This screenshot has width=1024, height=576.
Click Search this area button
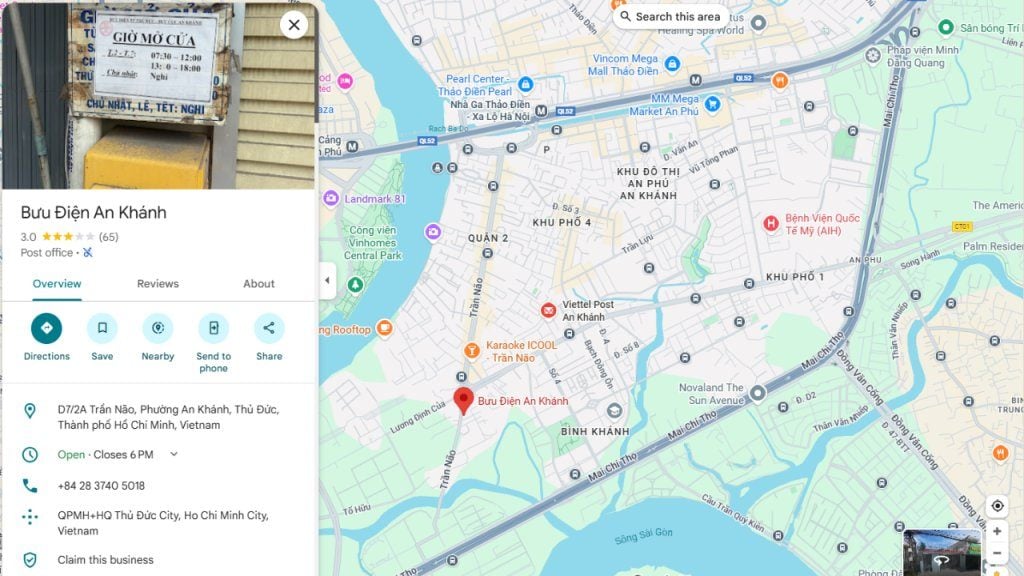click(671, 16)
